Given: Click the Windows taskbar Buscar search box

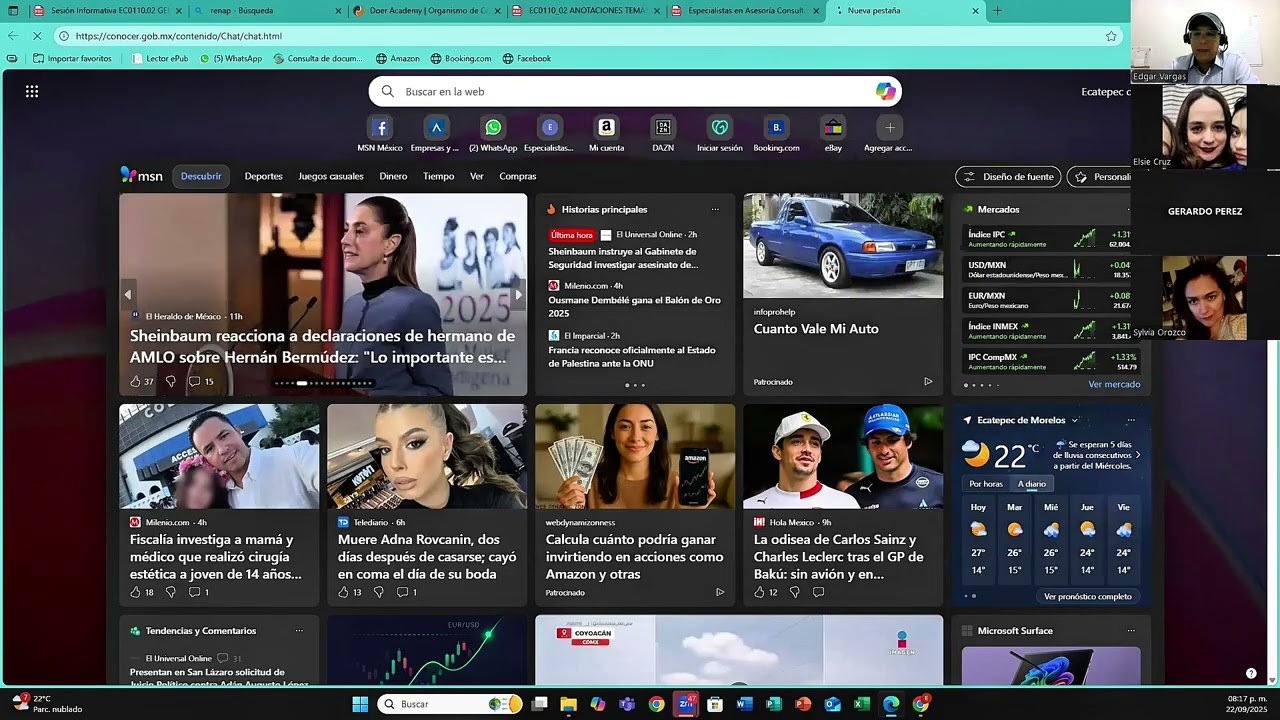Looking at the screenshot, I should tap(450, 704).
